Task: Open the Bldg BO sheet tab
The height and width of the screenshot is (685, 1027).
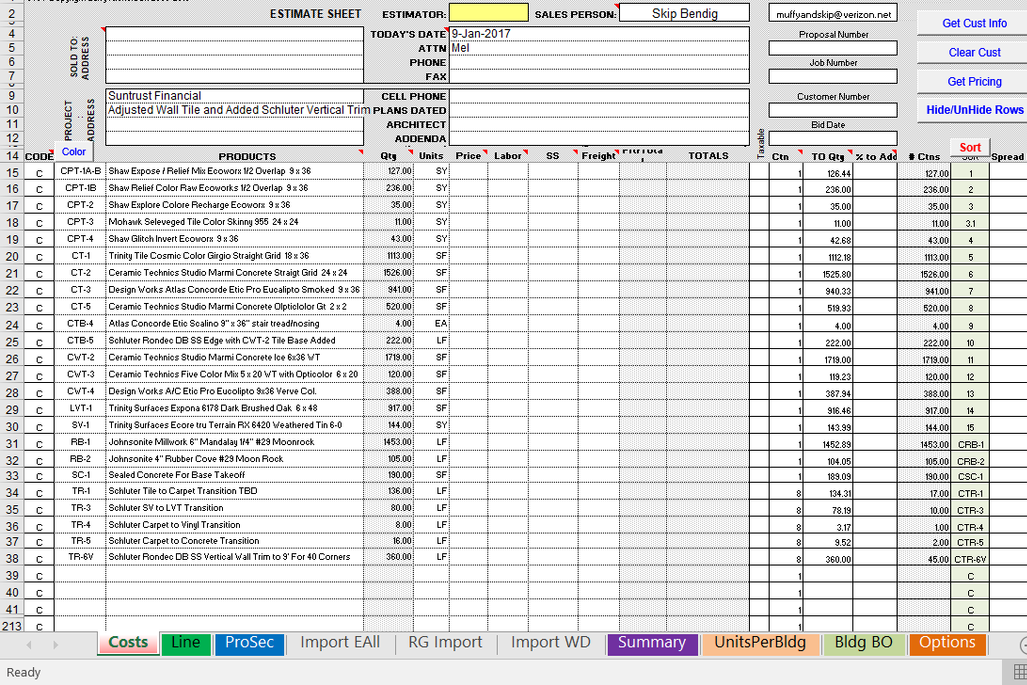Action: (863, 642)
